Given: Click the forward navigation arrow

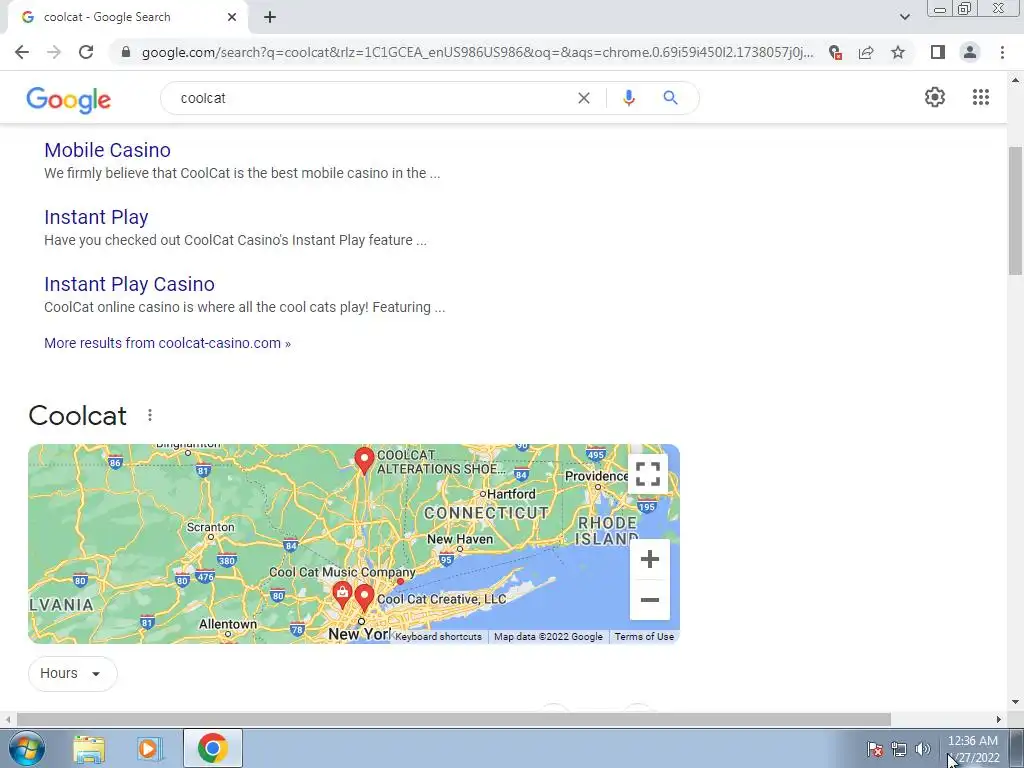Looking at the screenshot, I should coord(54,52).
